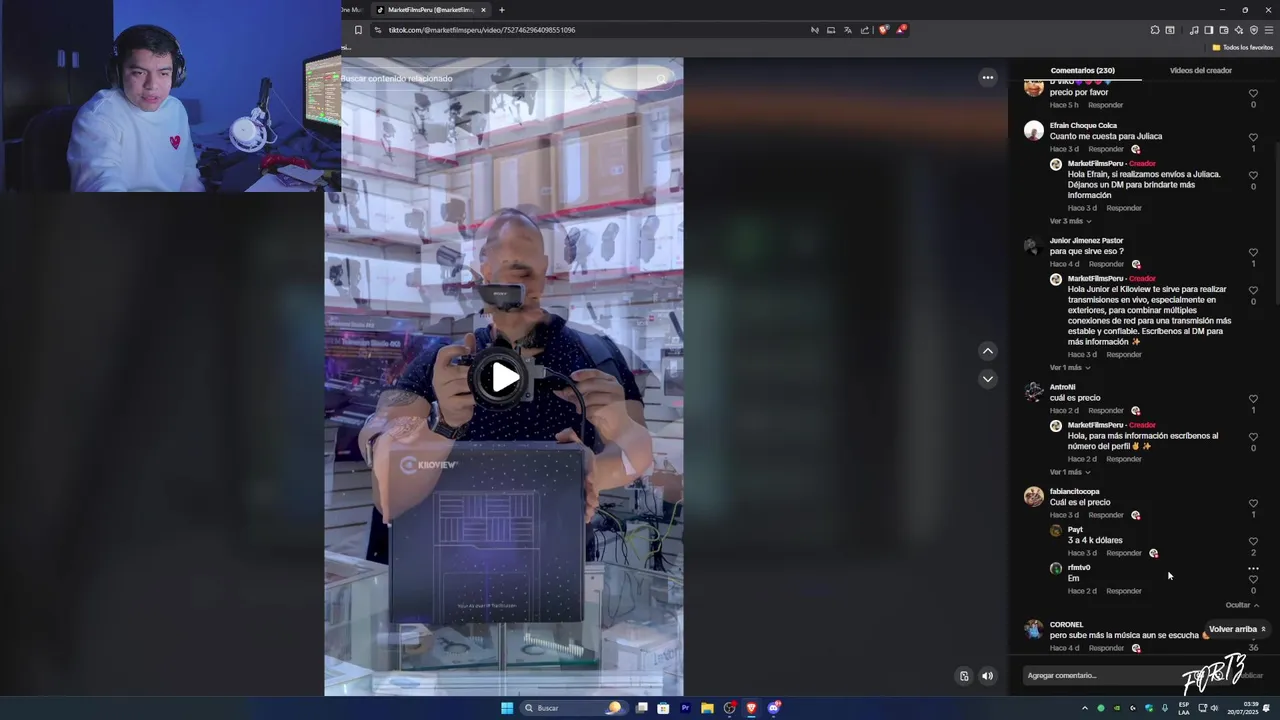The height and width of the screenshot is (720, 1280).
Task: Open the Brave Shields lion icon
Action: click(883, 30)
